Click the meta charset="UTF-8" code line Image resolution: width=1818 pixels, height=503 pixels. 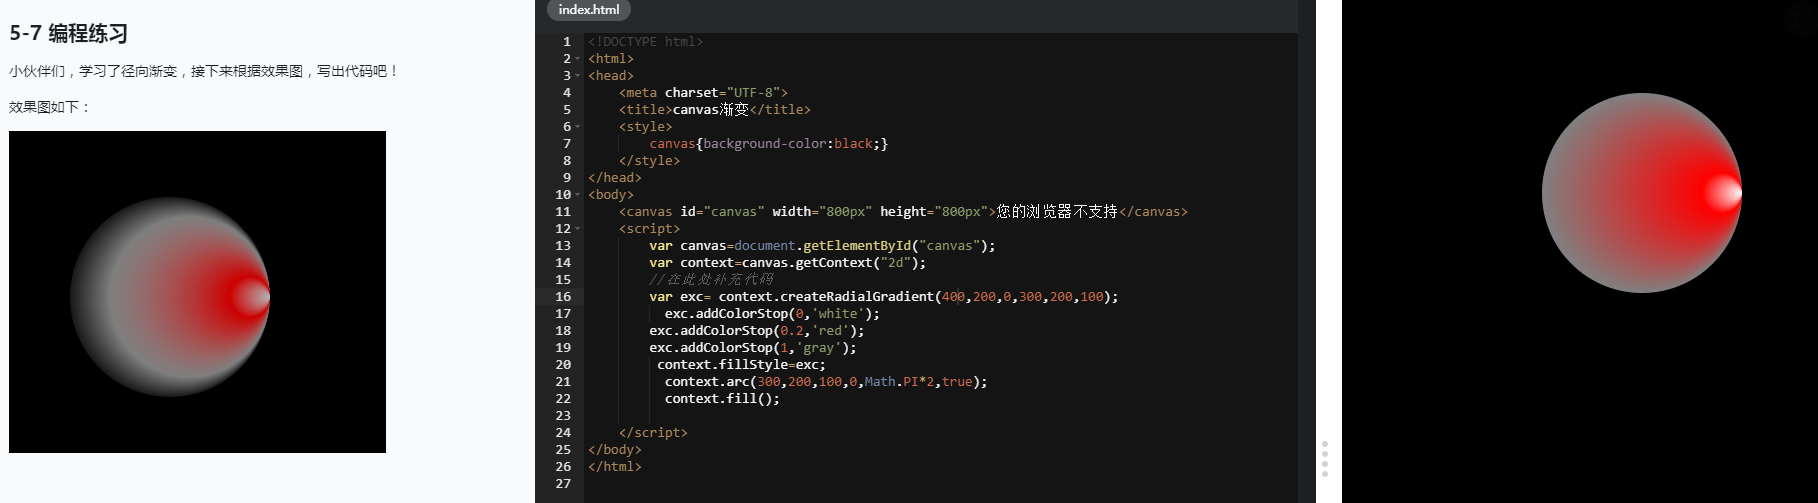tap(703, 93)
